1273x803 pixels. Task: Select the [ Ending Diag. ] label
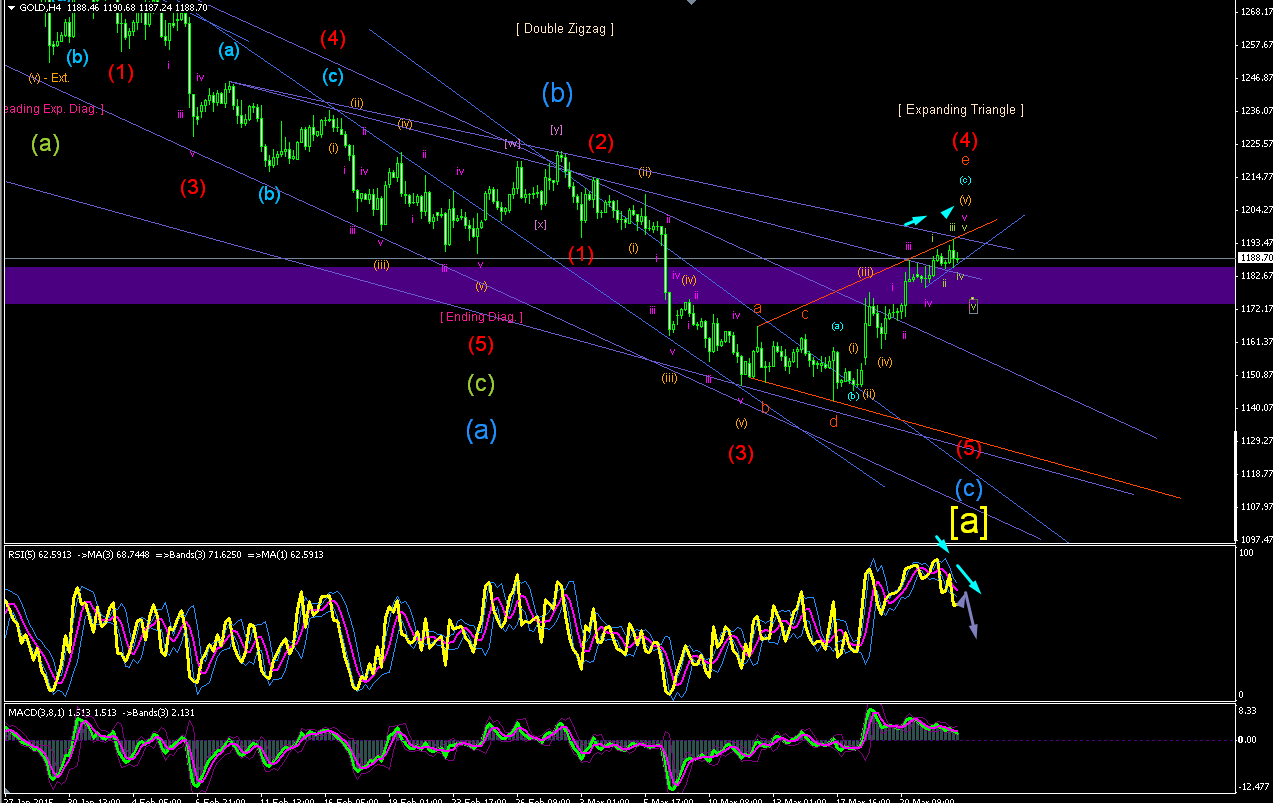481,317
